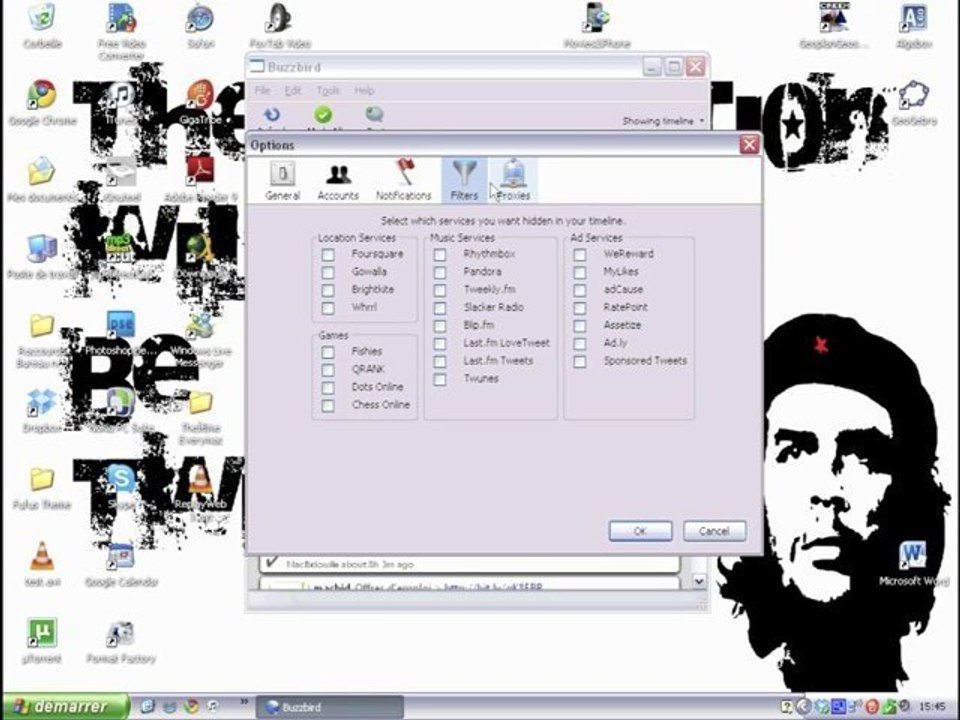960x720 pixels.
Task: Open Buzzbird Tools menu
Action: coord(328,91)
